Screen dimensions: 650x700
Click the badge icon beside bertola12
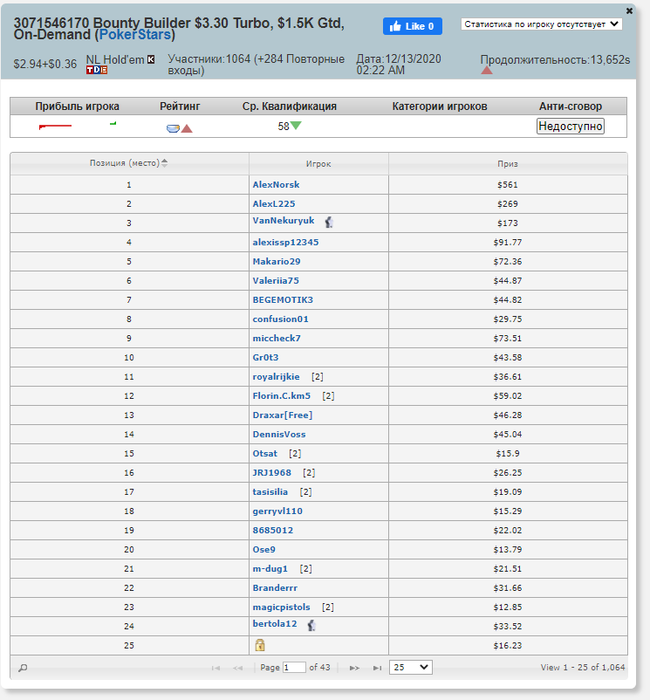click(312, 625)
